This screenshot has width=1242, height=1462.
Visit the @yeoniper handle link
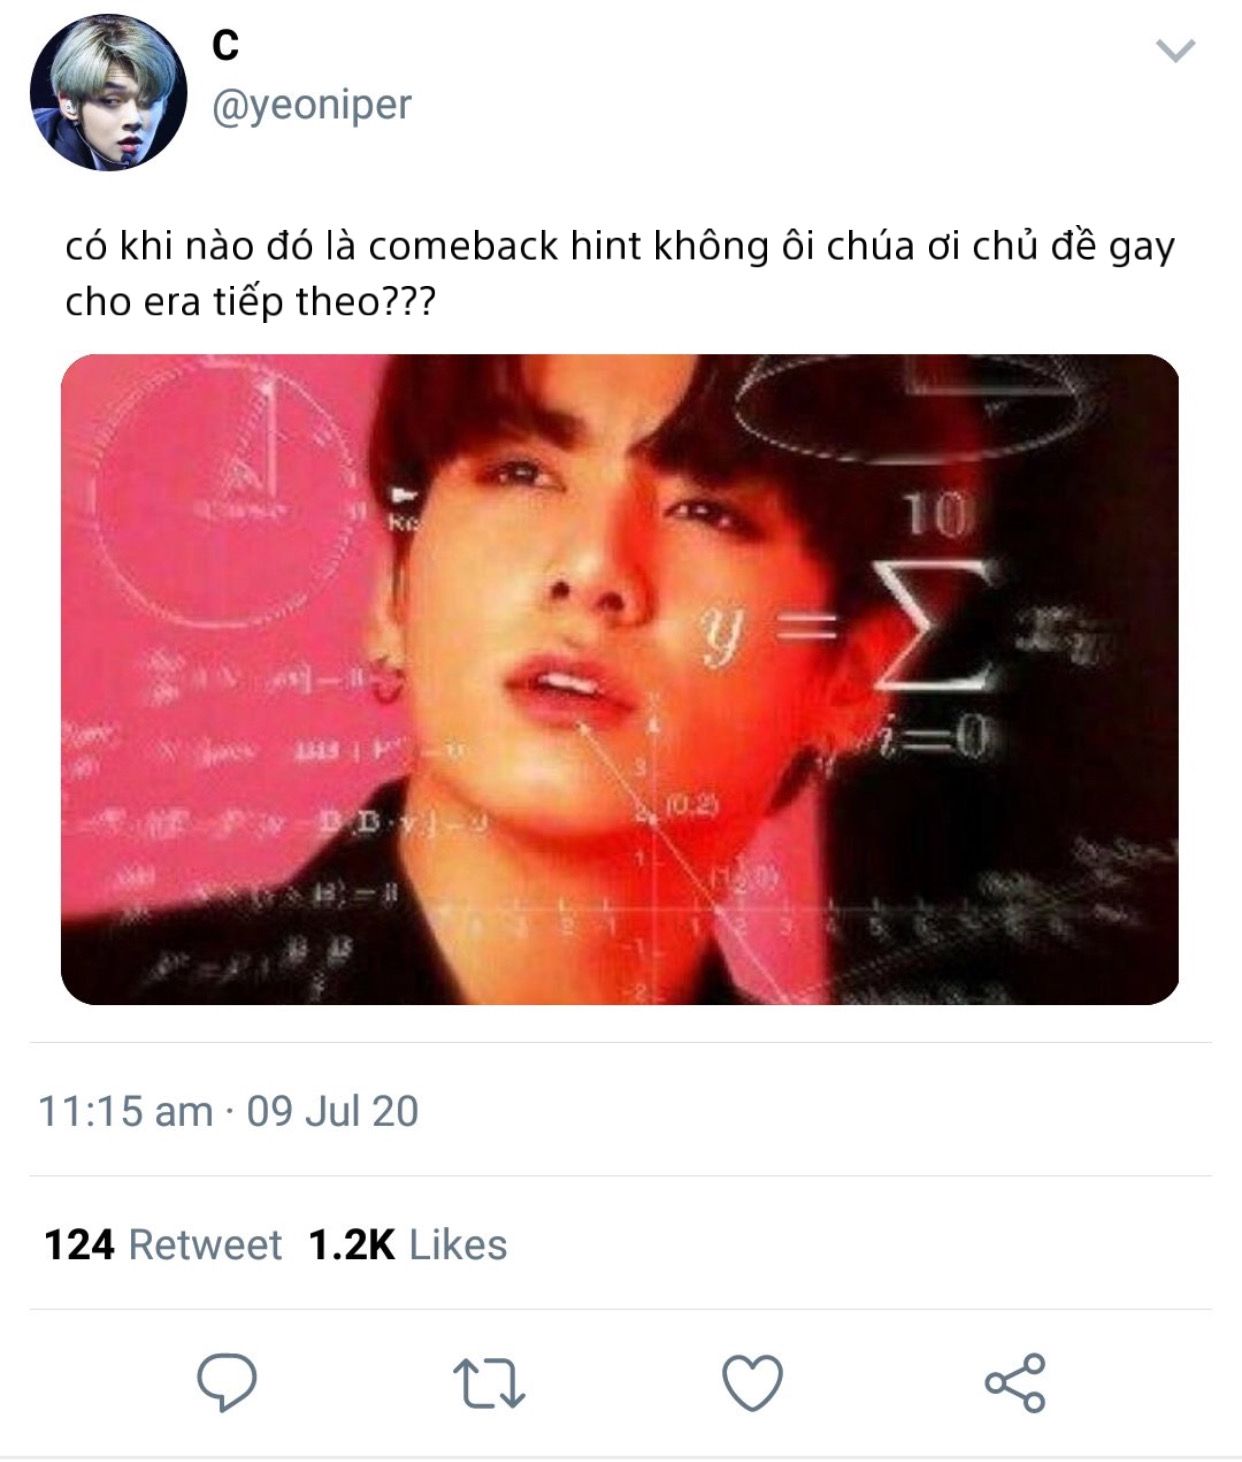(311, 104)
